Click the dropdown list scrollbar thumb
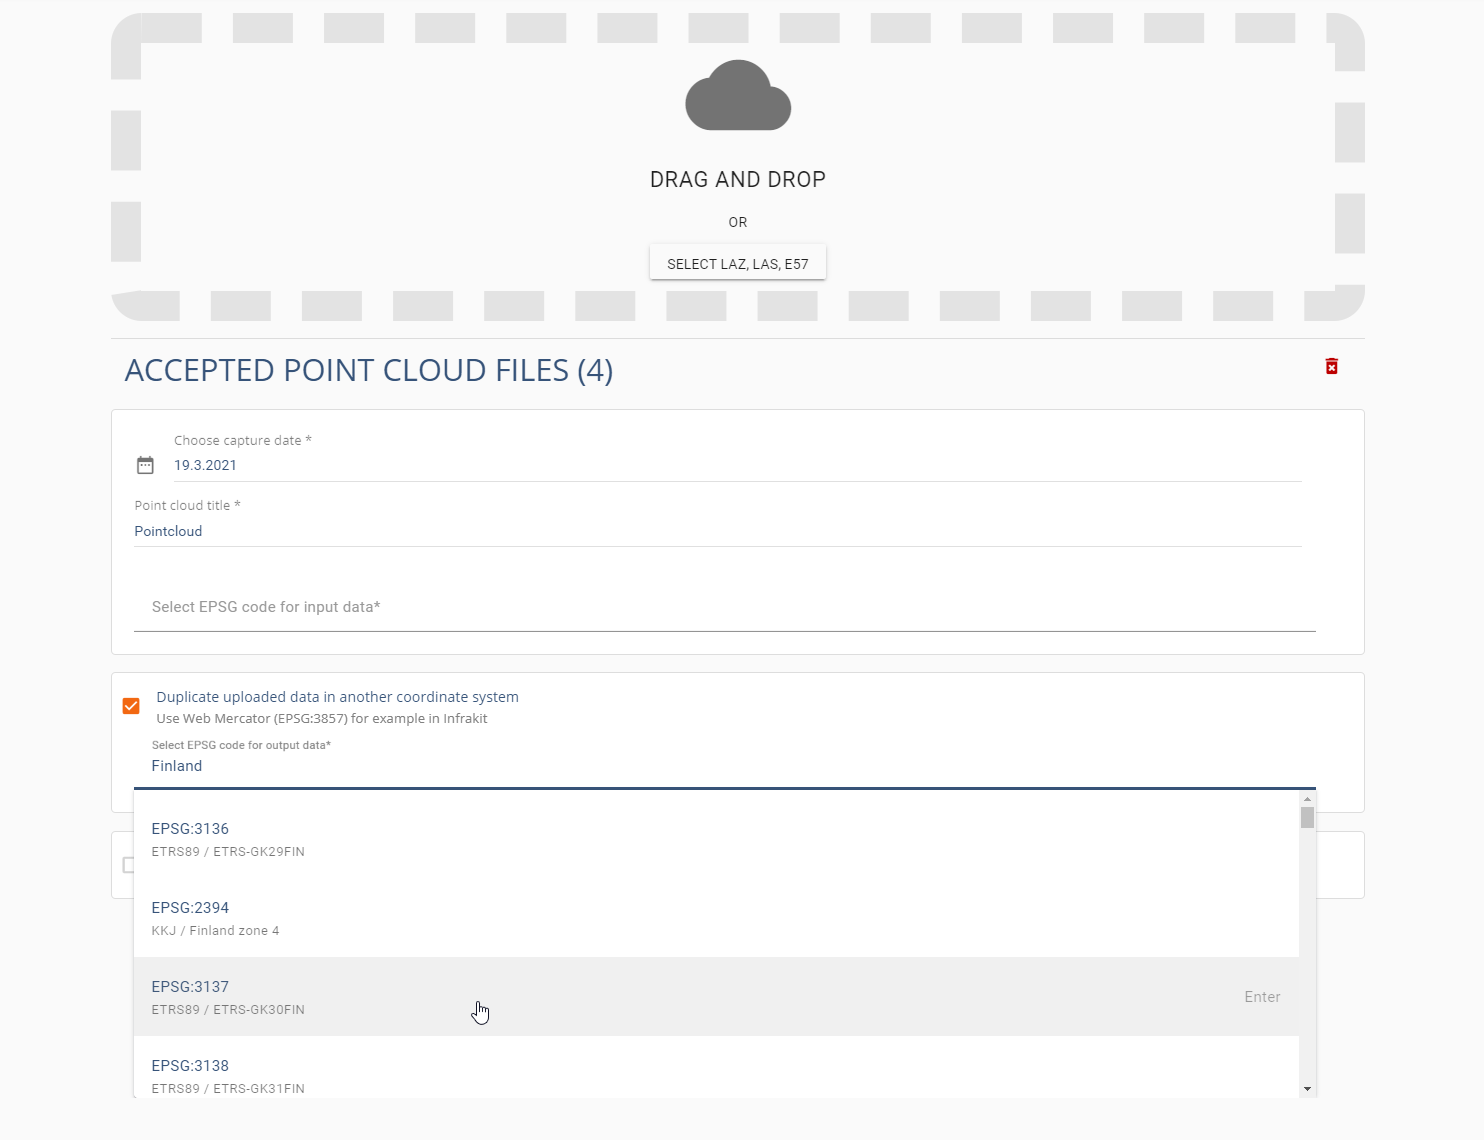 tap(1307, 817)
